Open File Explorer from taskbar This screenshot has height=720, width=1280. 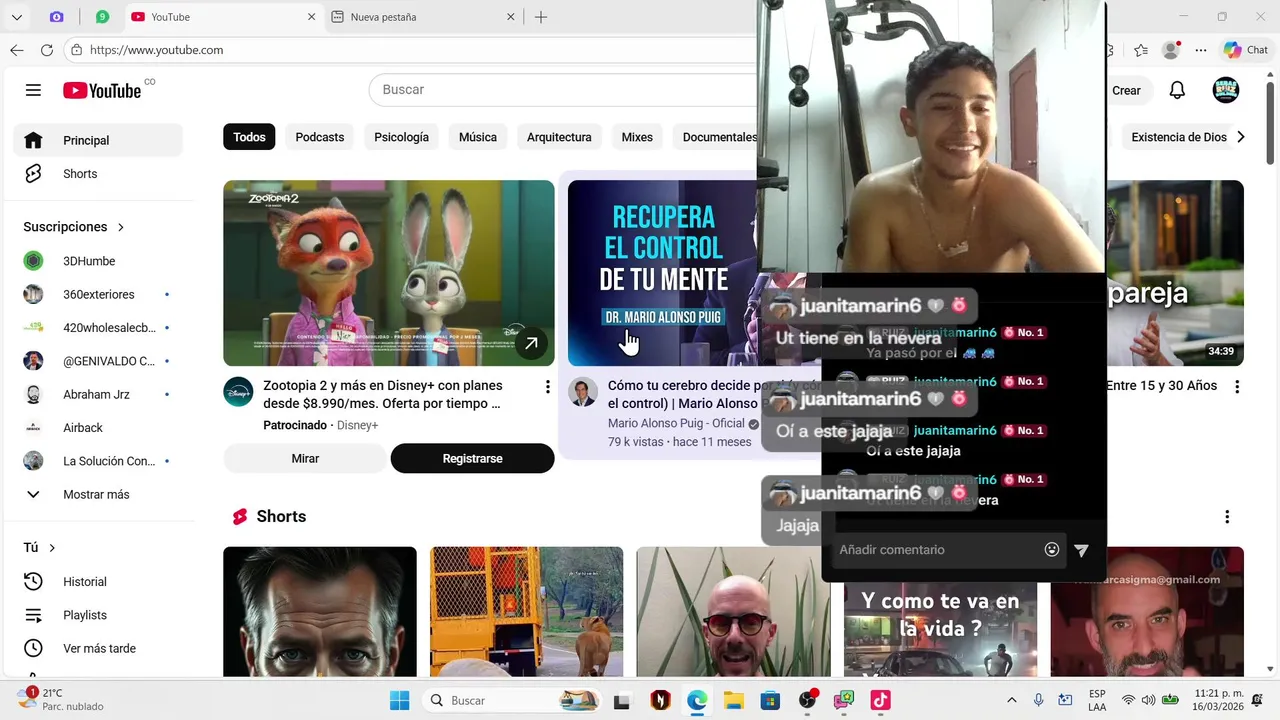733,700
